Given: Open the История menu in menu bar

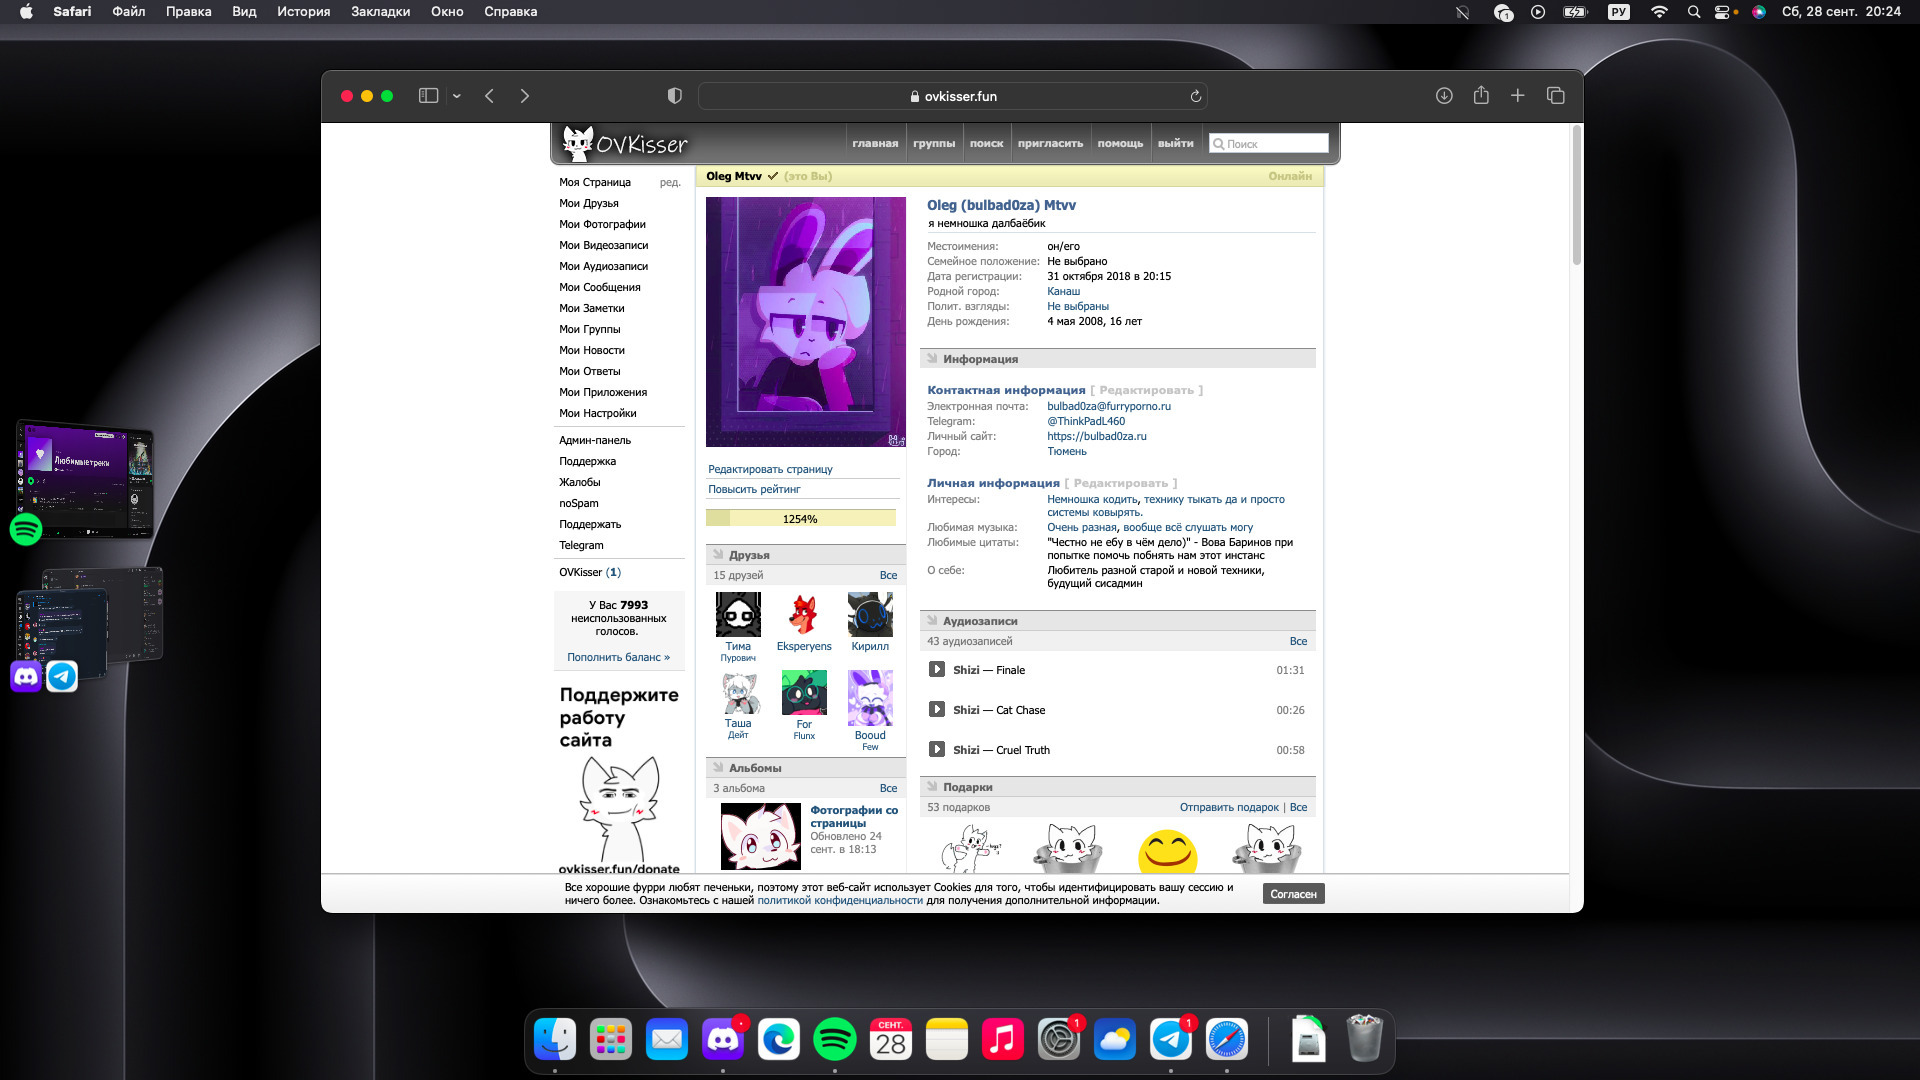Looking at the screenshot, I should point(303,12).
